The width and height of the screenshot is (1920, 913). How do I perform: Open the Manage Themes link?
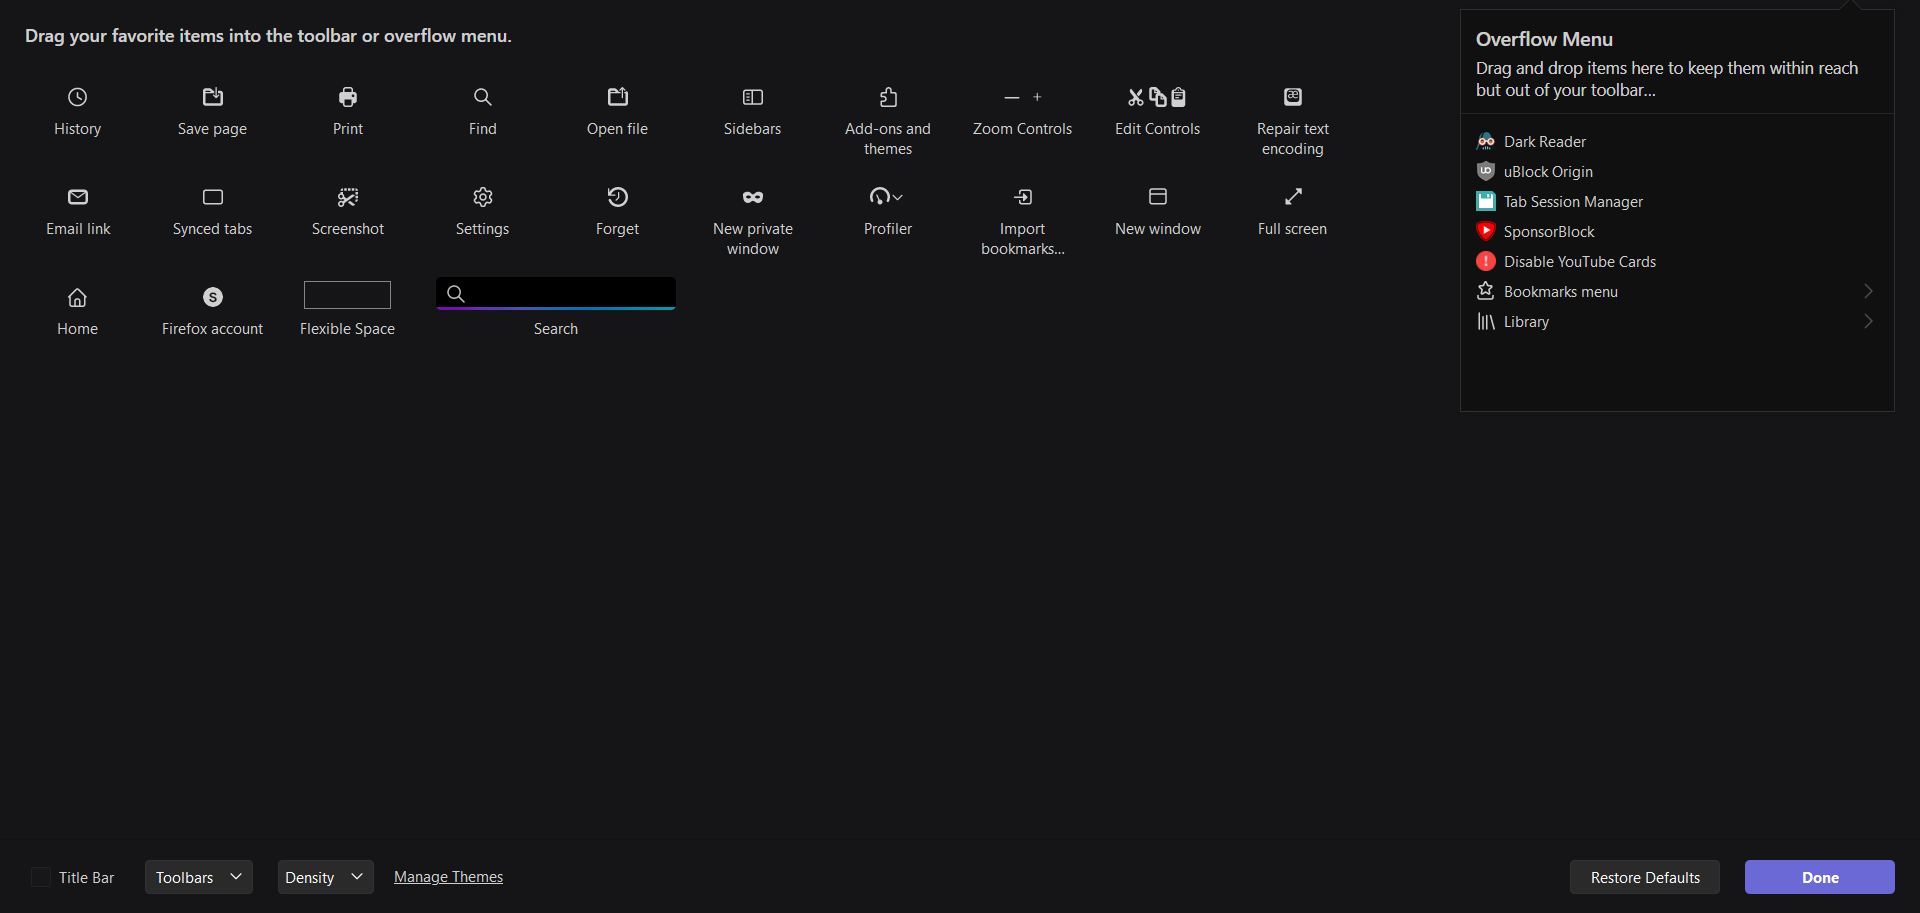448,877
